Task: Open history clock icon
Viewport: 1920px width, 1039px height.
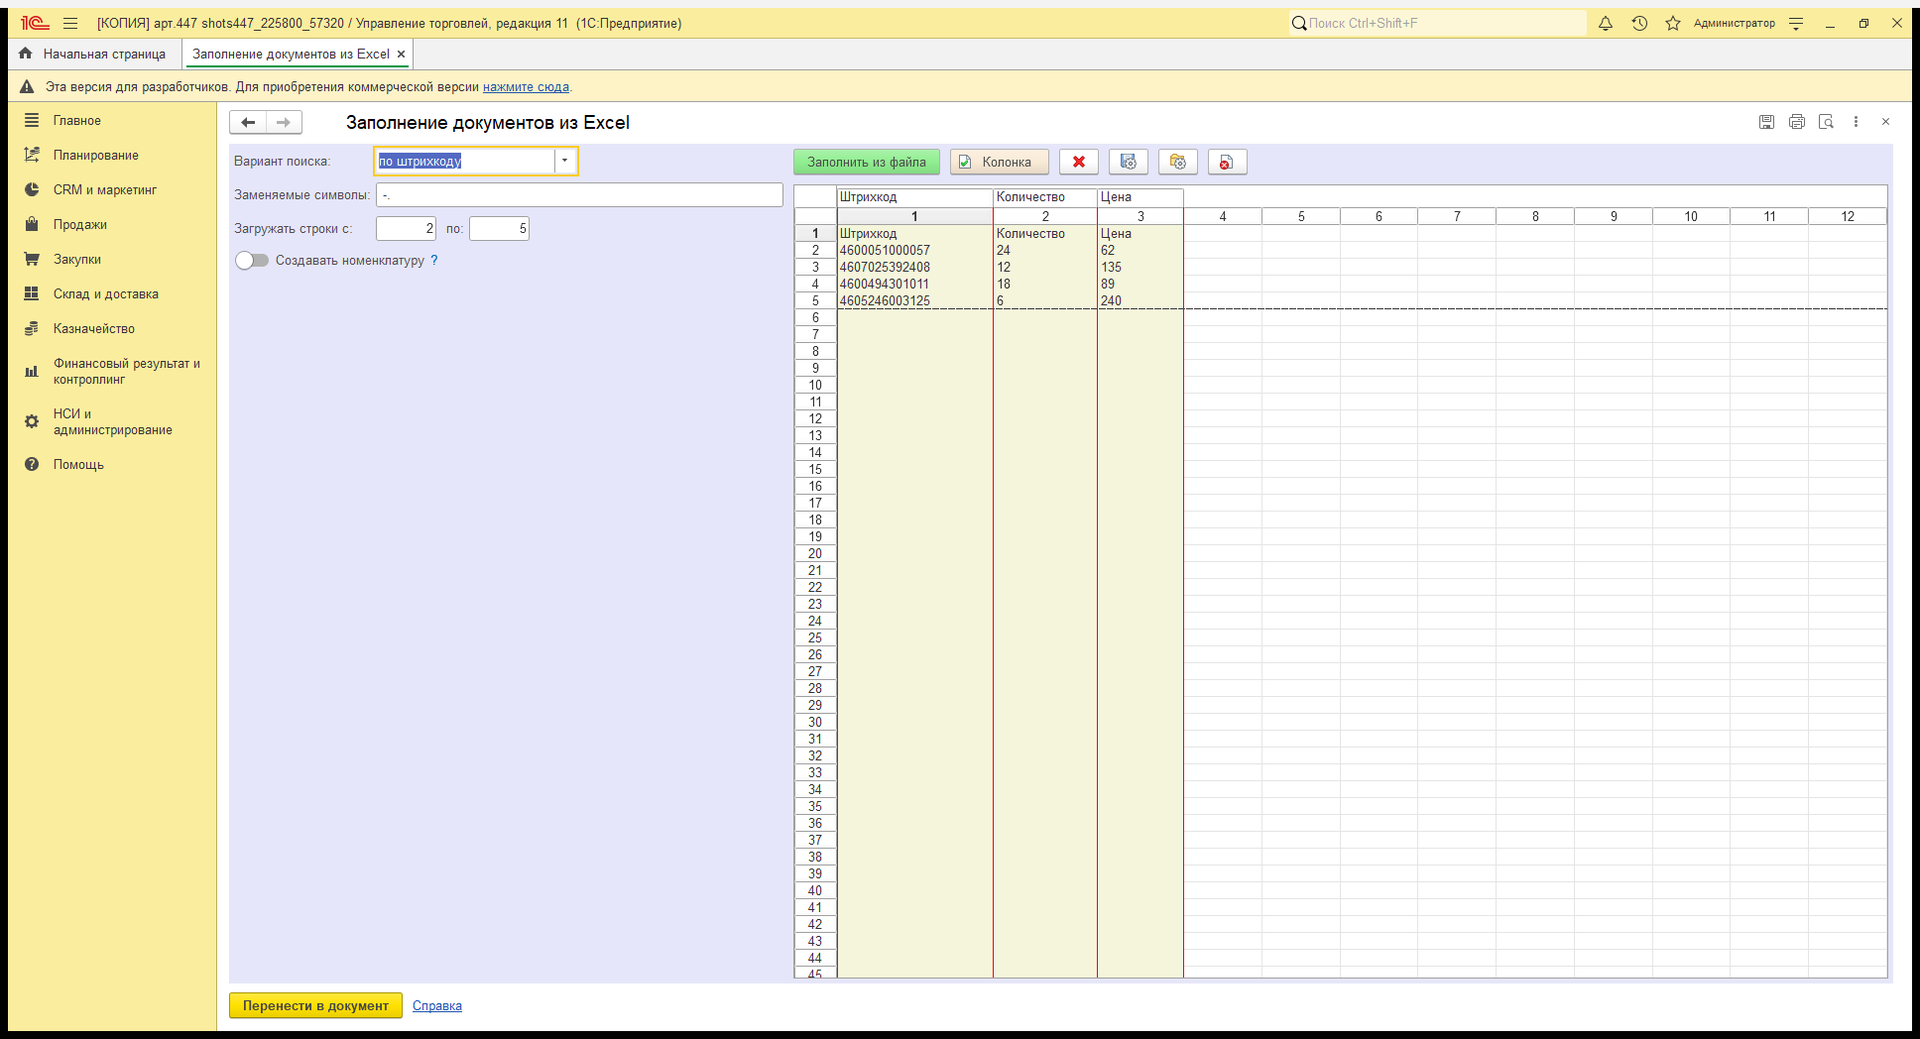Action: [1639, 23]
